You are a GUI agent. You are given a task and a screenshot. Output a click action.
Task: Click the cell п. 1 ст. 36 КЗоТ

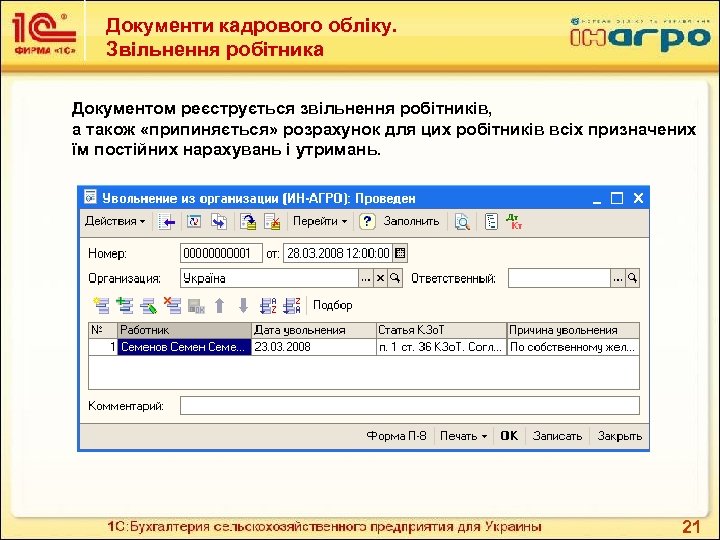coord(441,347)
